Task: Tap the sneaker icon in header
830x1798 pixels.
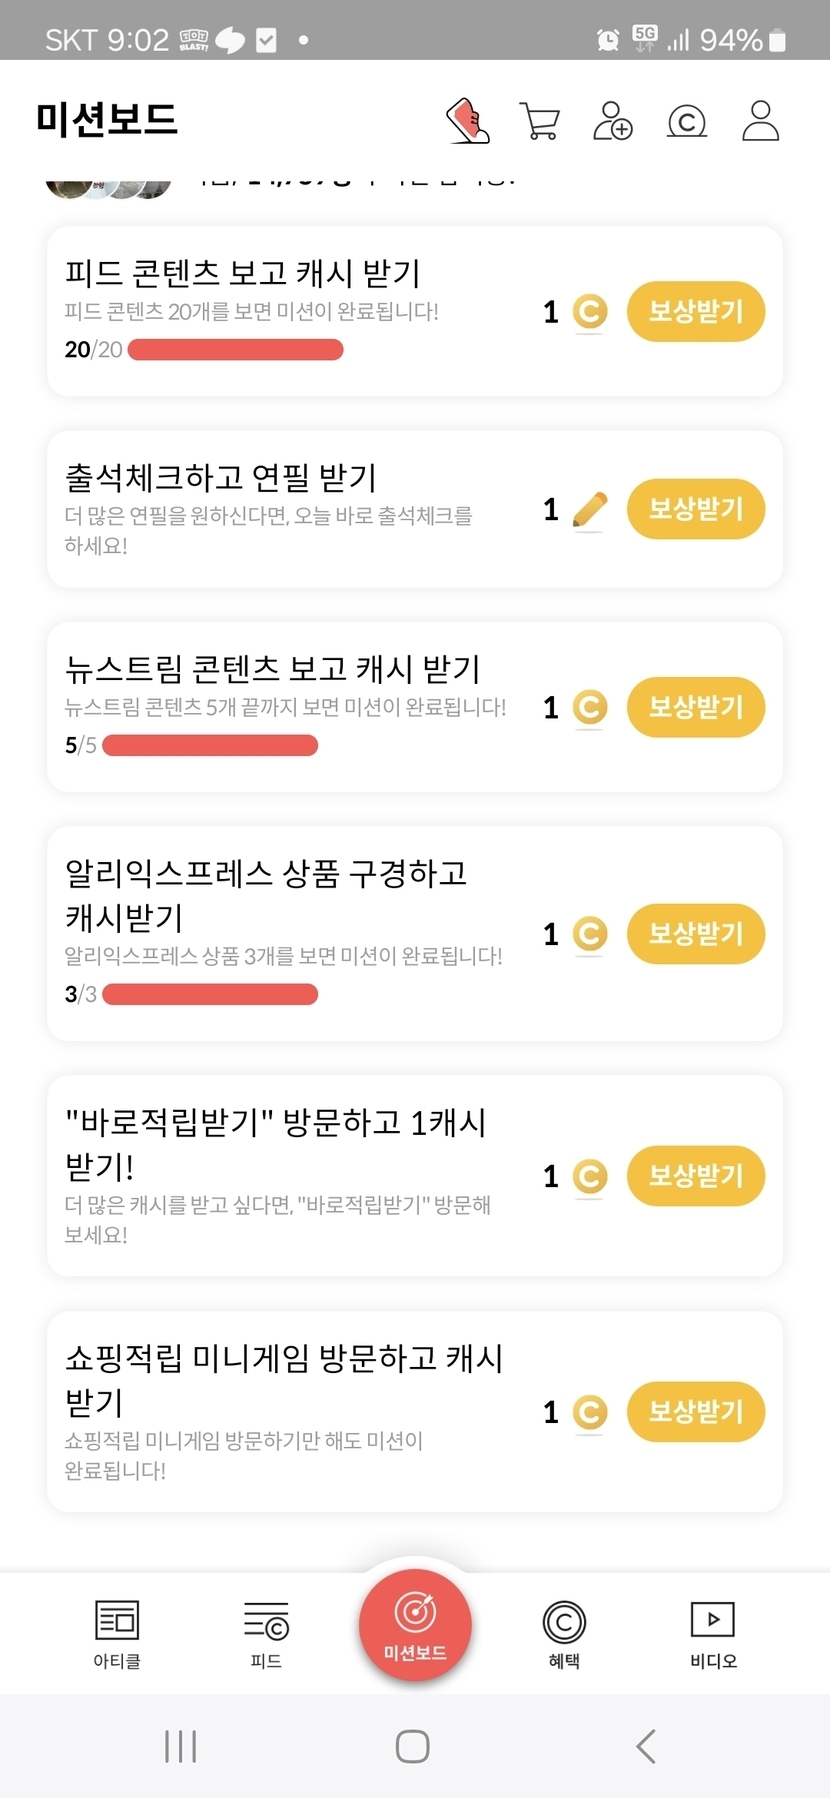Action: pos(467,121)
